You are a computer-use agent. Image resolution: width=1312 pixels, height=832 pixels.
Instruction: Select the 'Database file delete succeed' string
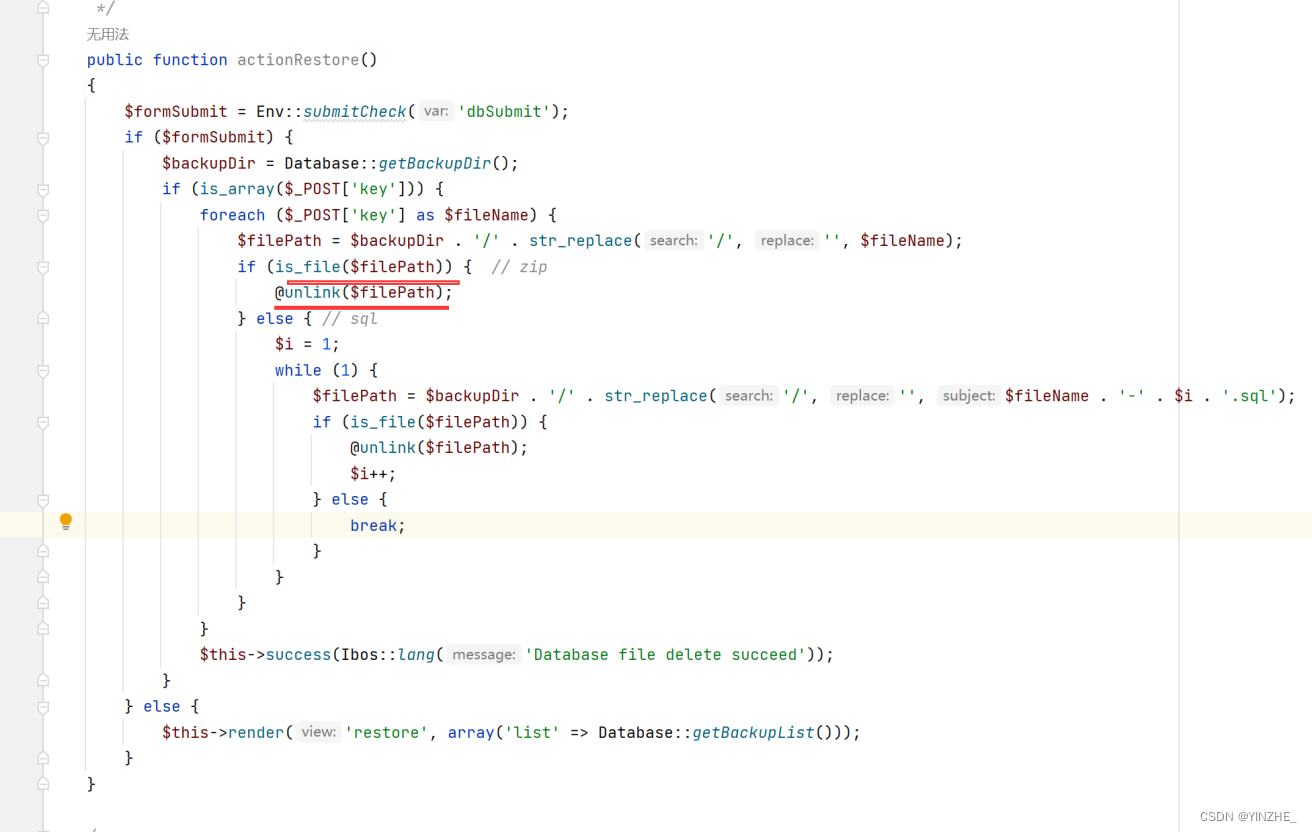coord(665,655)
